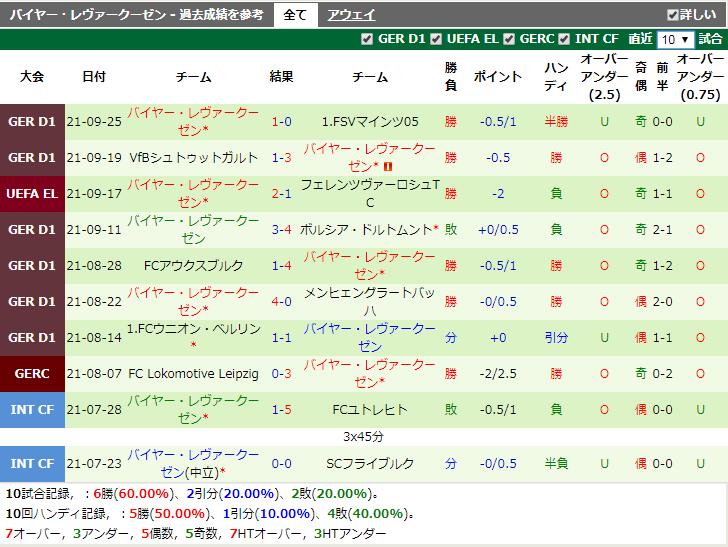This screenshot has width=728, height=547.
Task: Click the 7オーバー 3アンダー summary line
Action: point(195,534)
